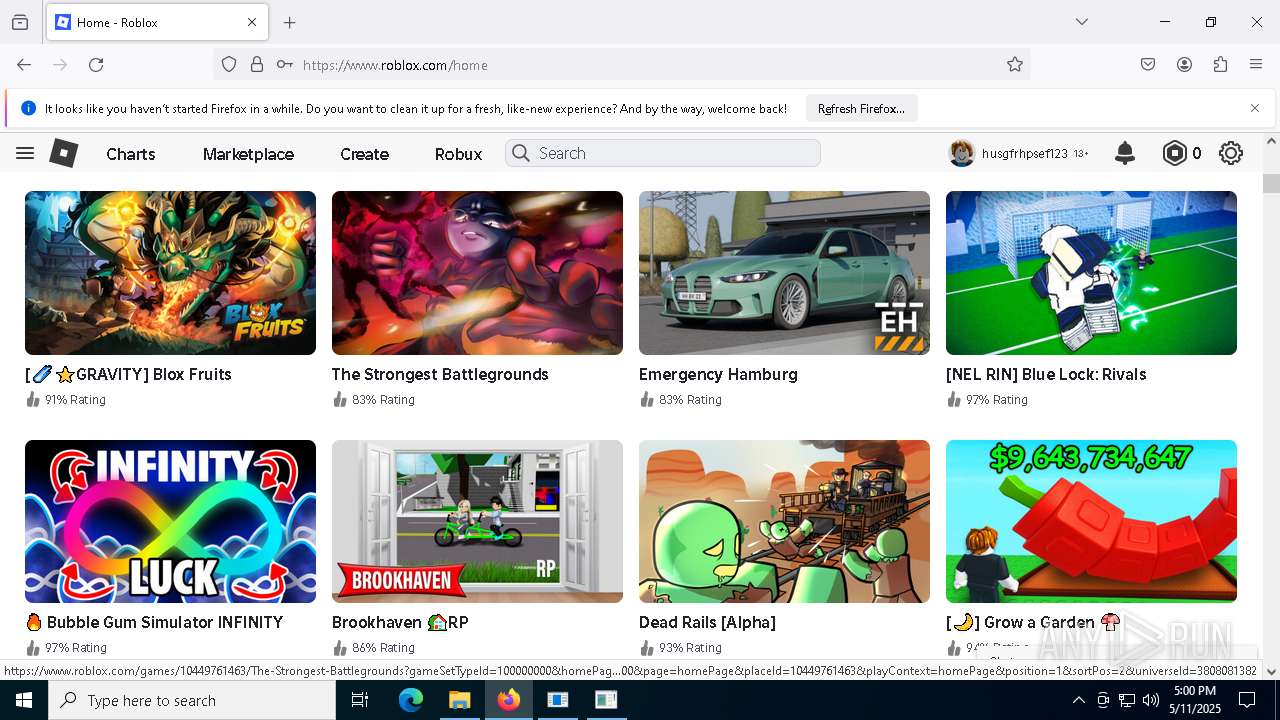Click the Windows taskbar search box
The height and width of the screenshot is (720, 1280).
[x=192, y=700]
